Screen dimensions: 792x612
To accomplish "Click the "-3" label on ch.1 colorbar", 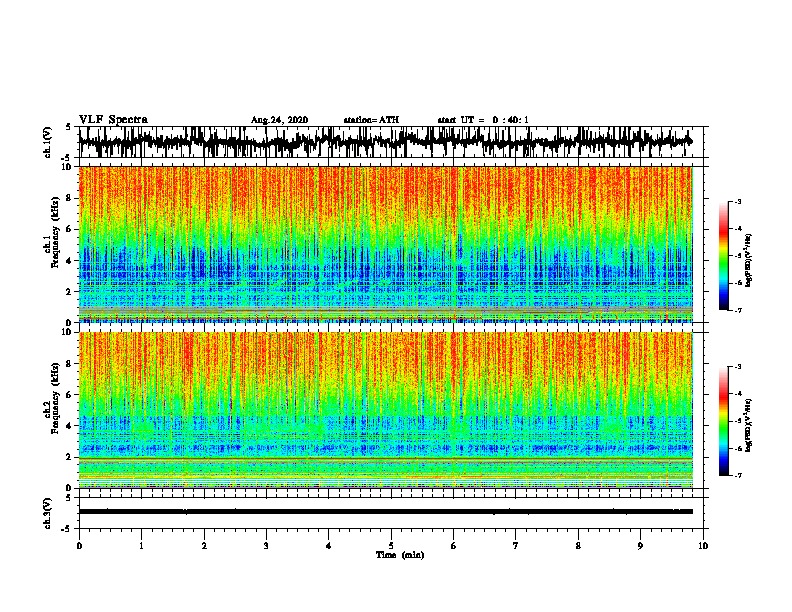I will point(737,201).
